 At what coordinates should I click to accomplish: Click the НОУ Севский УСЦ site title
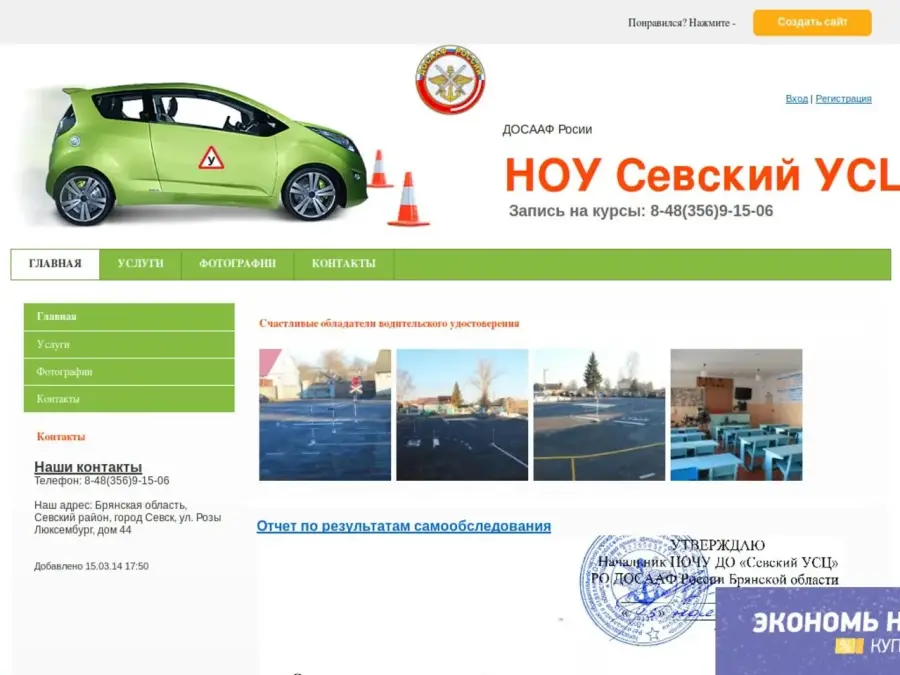(702, 175)
